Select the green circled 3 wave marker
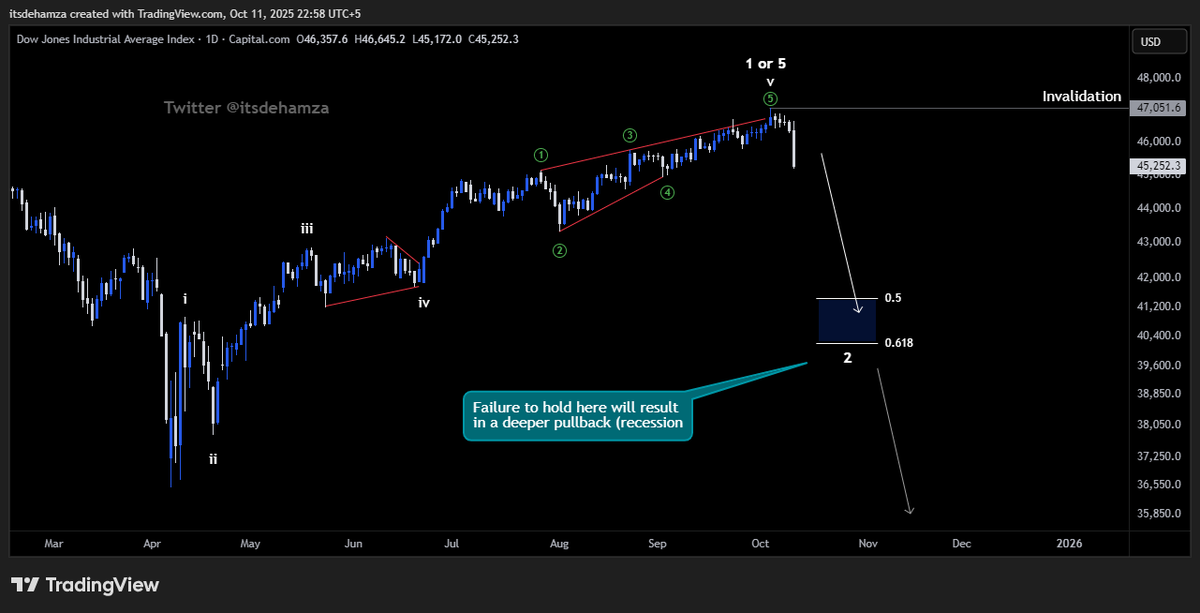The height and width of the screenshot is (613, 1200). click(x=629, y=135)
